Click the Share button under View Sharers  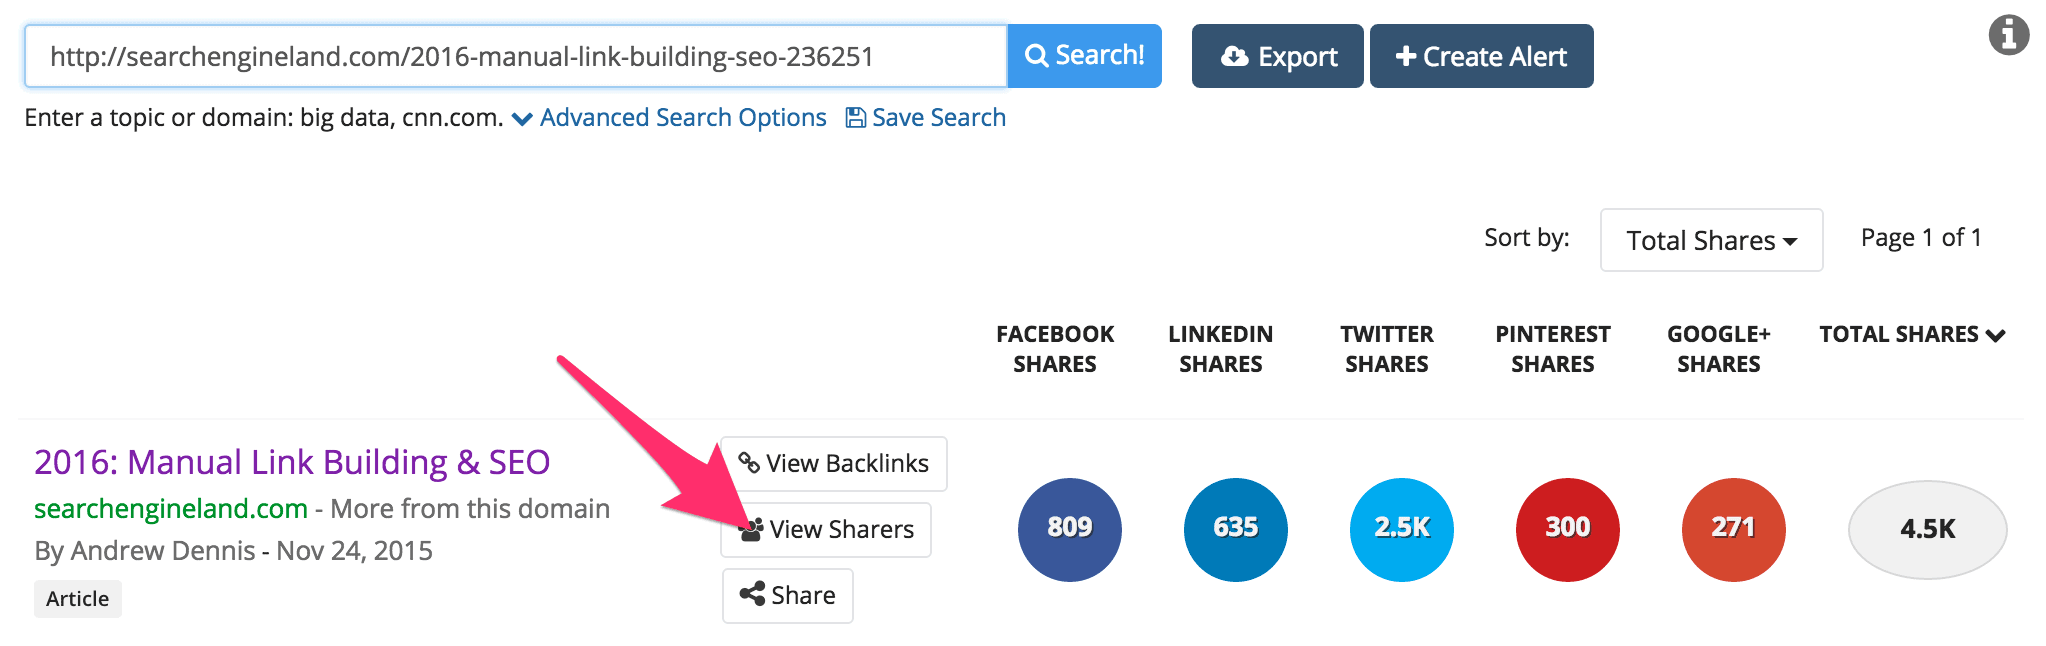tap(787, 595)
